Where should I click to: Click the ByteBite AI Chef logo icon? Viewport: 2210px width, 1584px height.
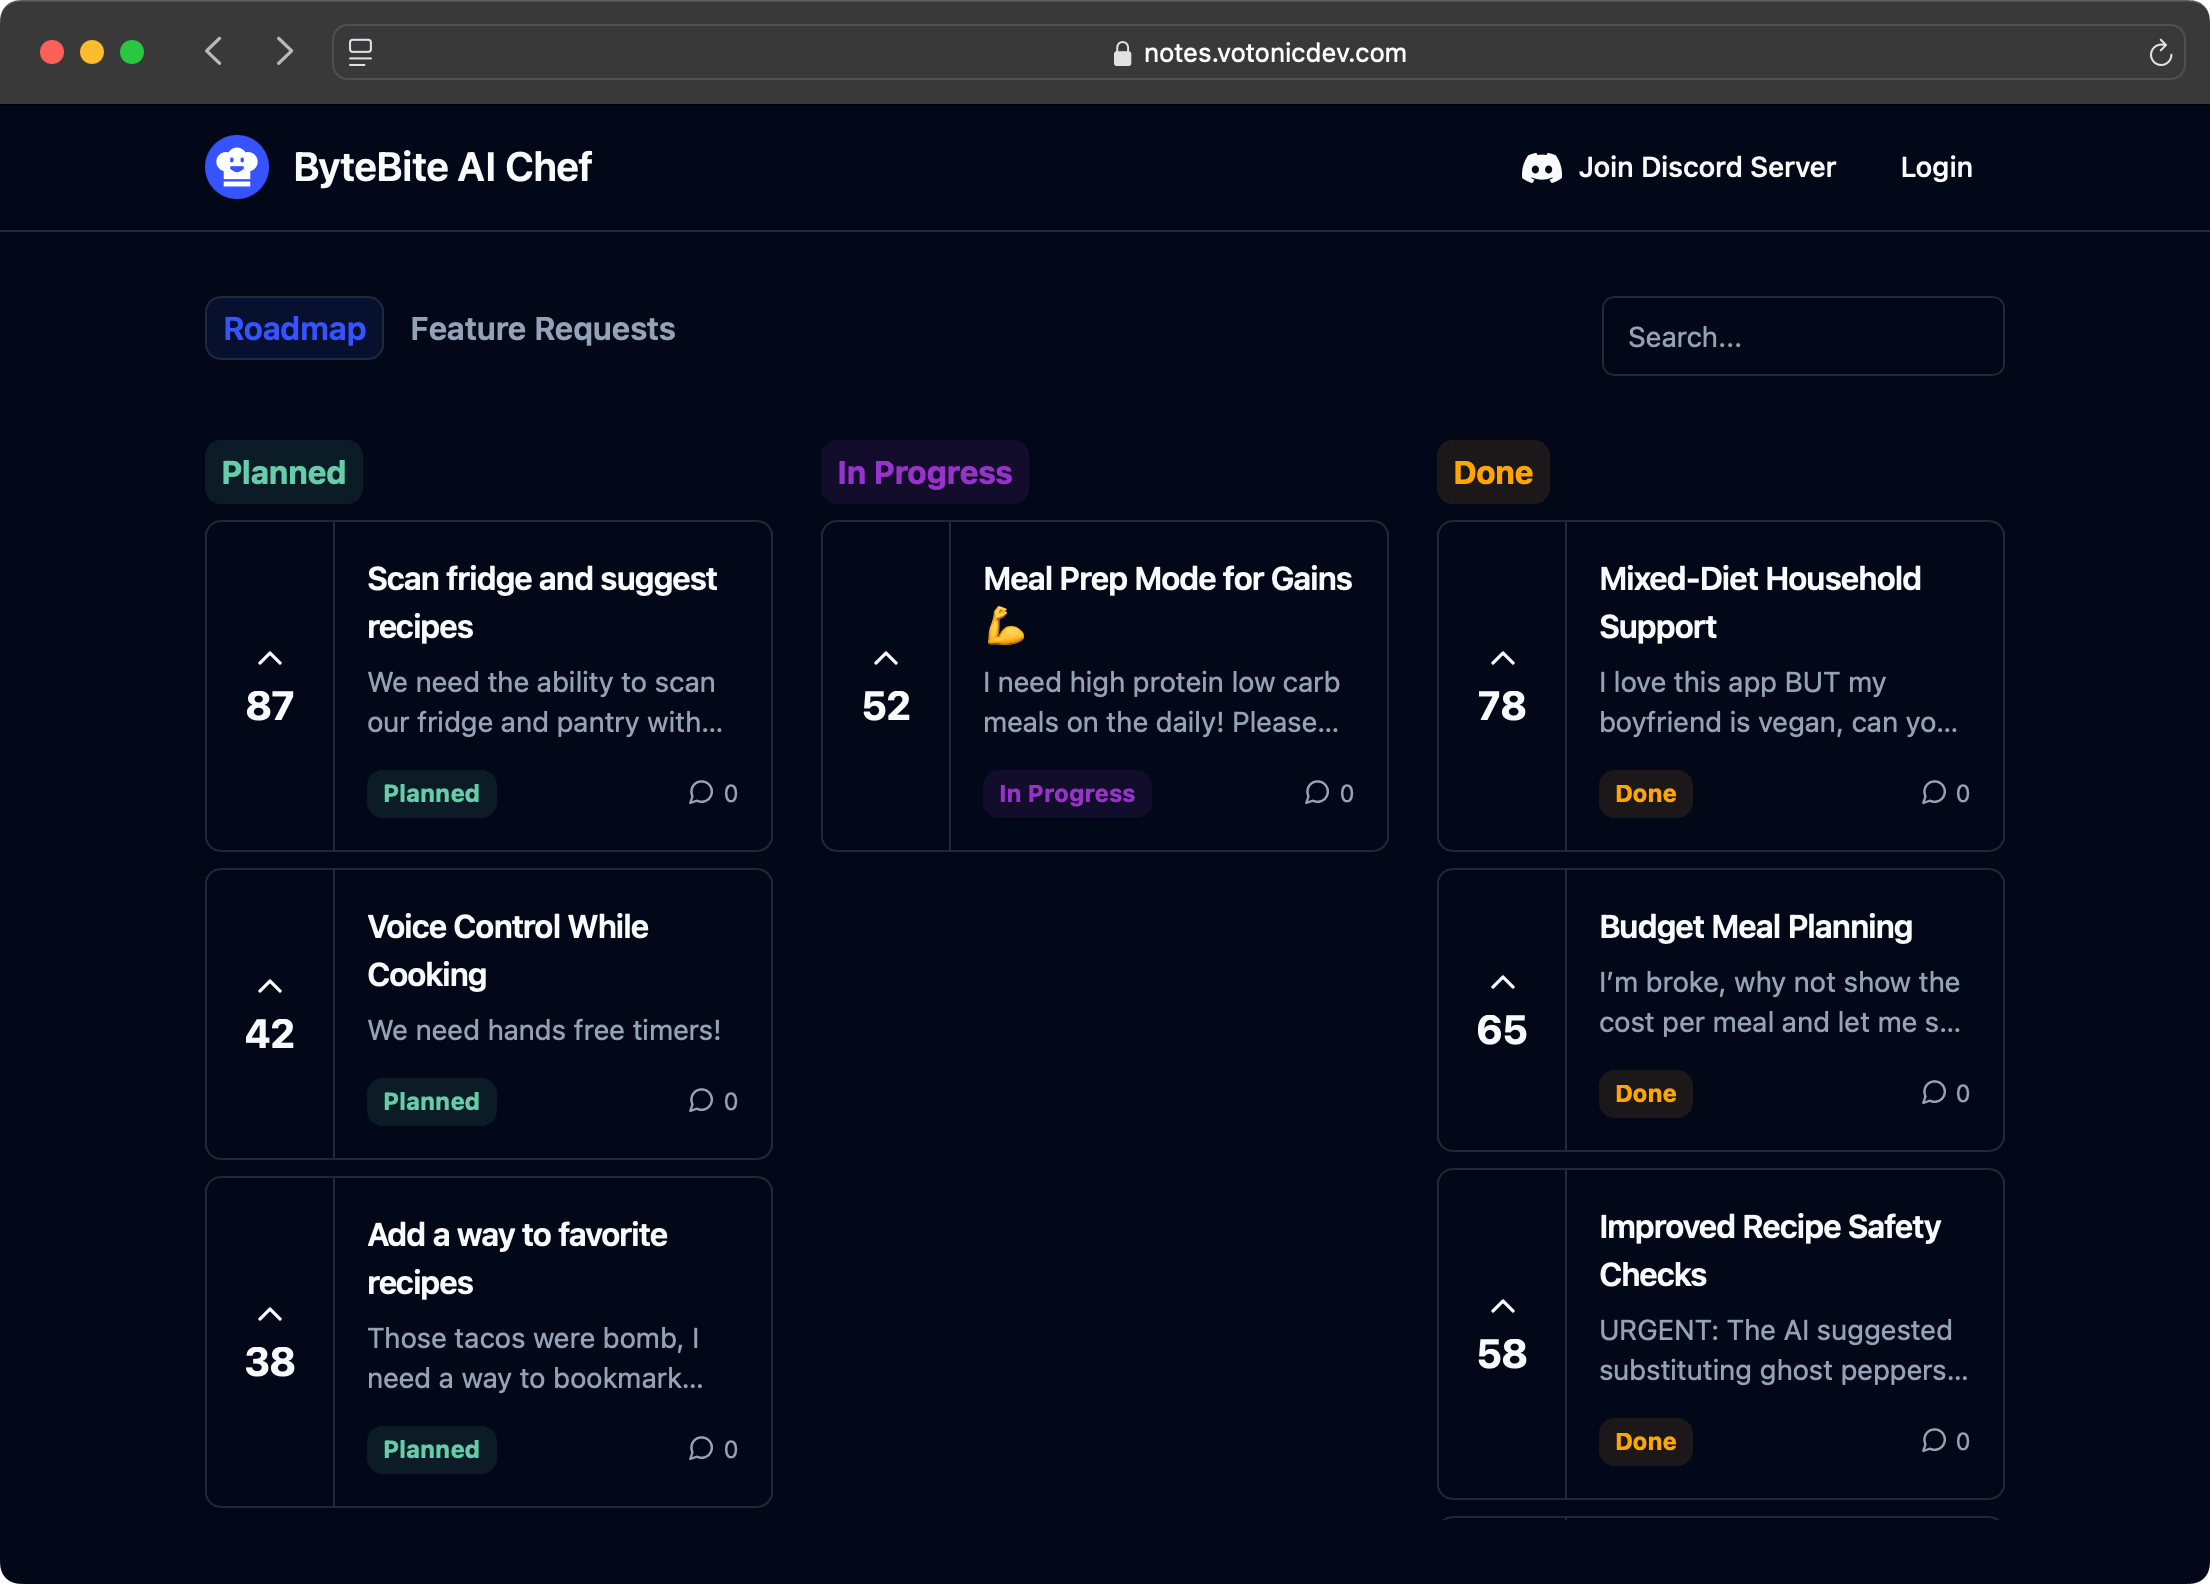[238, 166]
